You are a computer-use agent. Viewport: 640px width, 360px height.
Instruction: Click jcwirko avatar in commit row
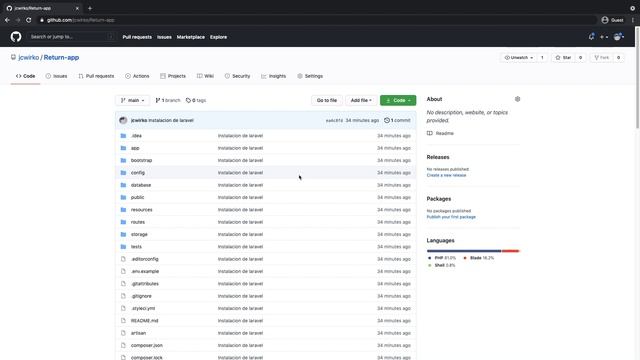tap(123, 120)
